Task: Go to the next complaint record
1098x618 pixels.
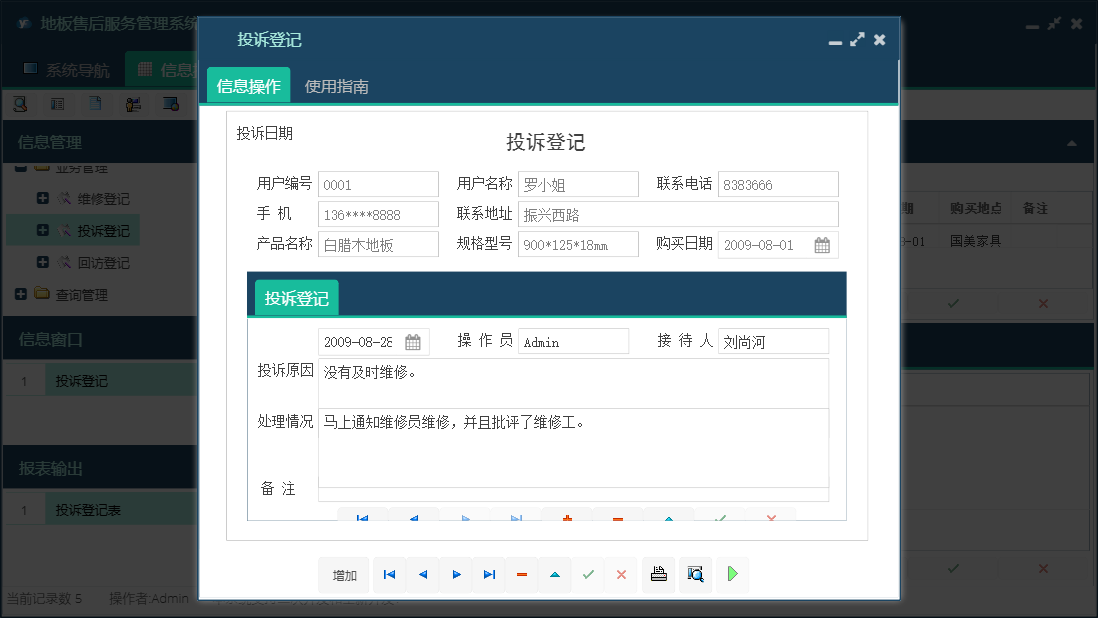Action: click(x=455, y=575)
